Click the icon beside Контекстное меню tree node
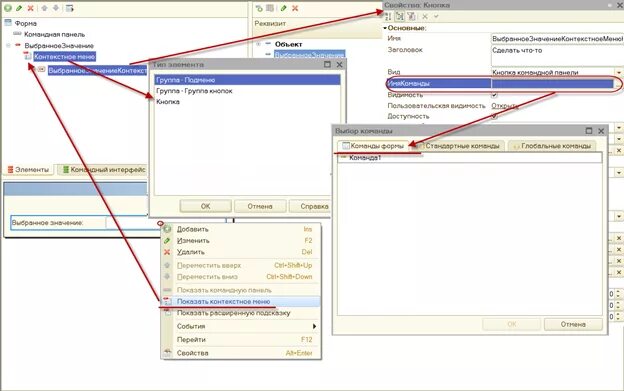The image size is (624, 391). 27,56
